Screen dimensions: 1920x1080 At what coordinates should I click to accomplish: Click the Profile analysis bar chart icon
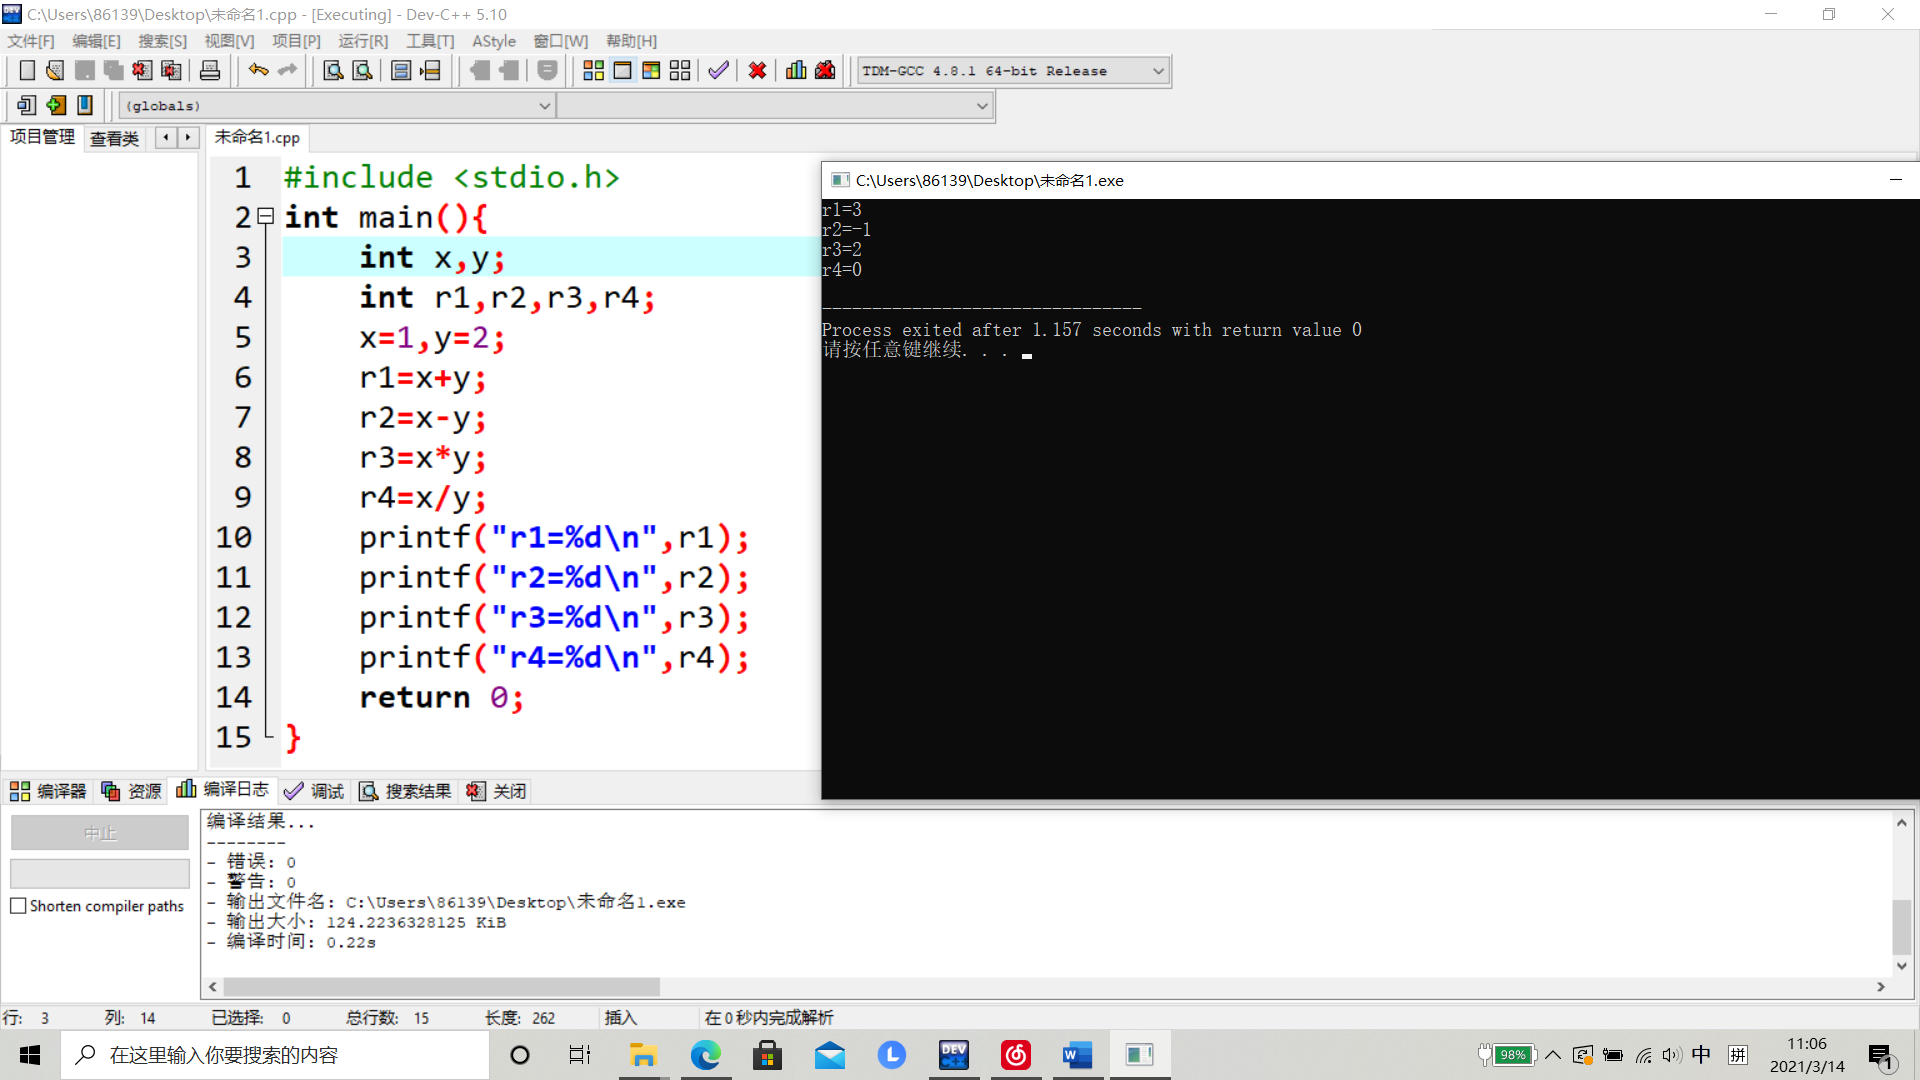pos(796,71)
